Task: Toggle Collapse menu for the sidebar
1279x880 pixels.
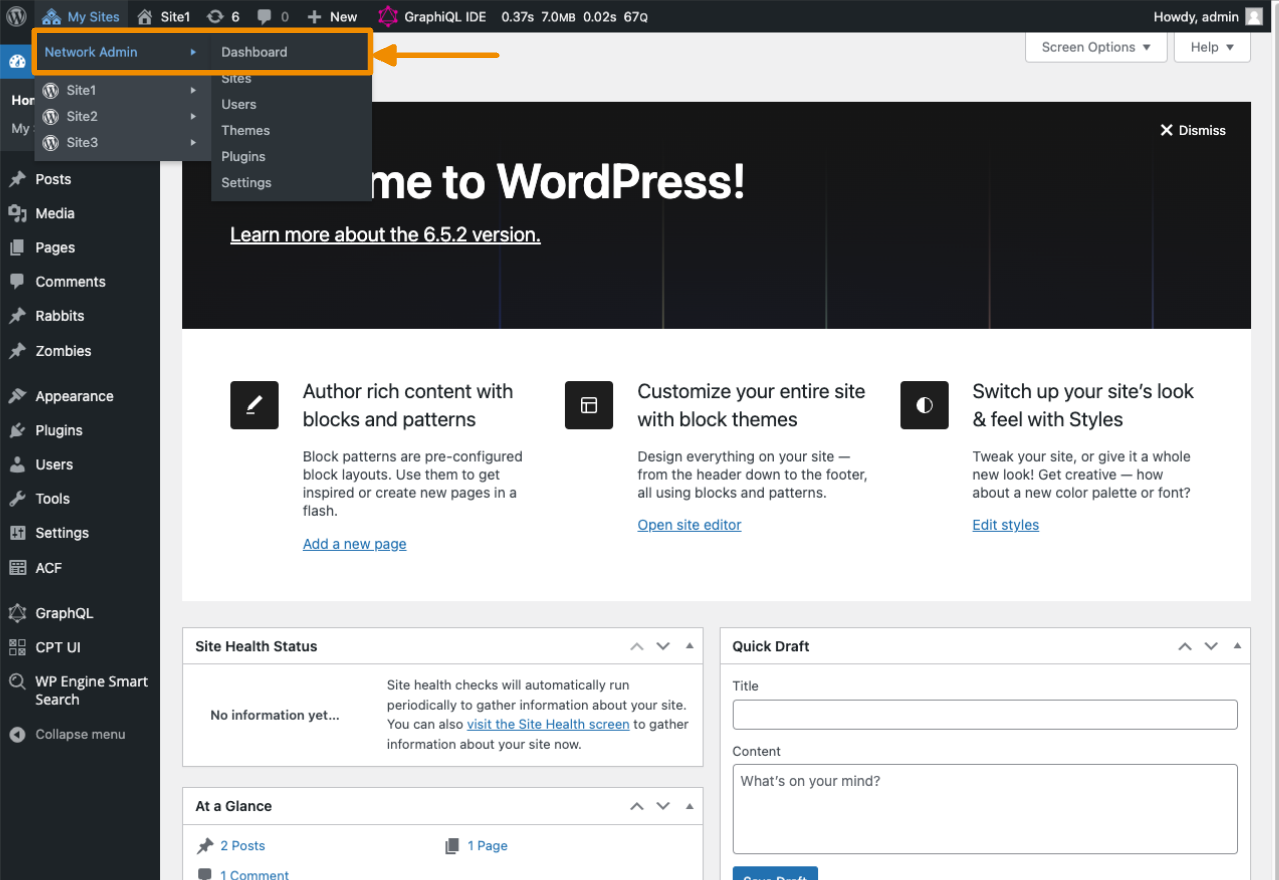Action: pos(68,734)
